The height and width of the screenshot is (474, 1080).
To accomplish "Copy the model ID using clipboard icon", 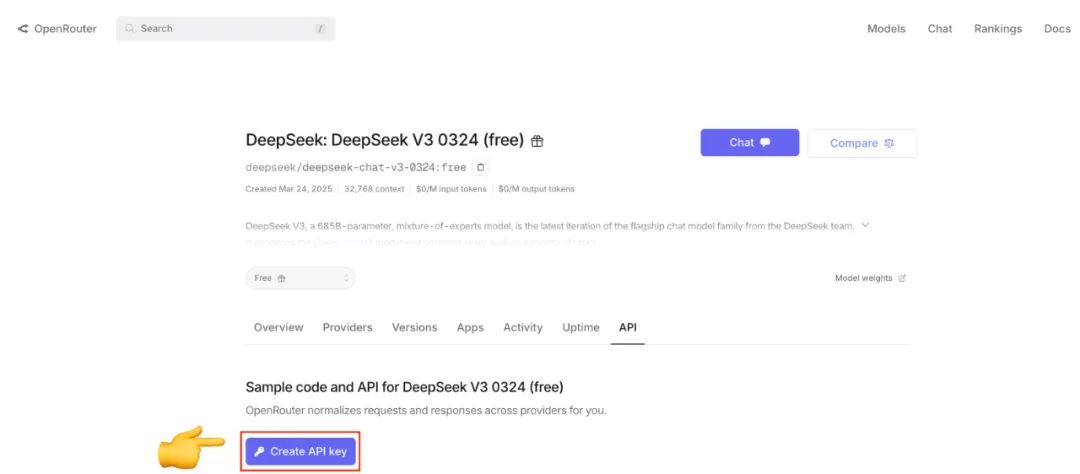I will (481, 167).
